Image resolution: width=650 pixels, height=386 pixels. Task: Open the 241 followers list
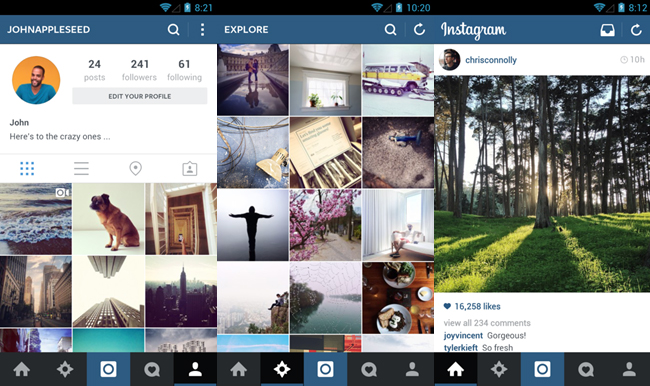(x=139, y=70)
